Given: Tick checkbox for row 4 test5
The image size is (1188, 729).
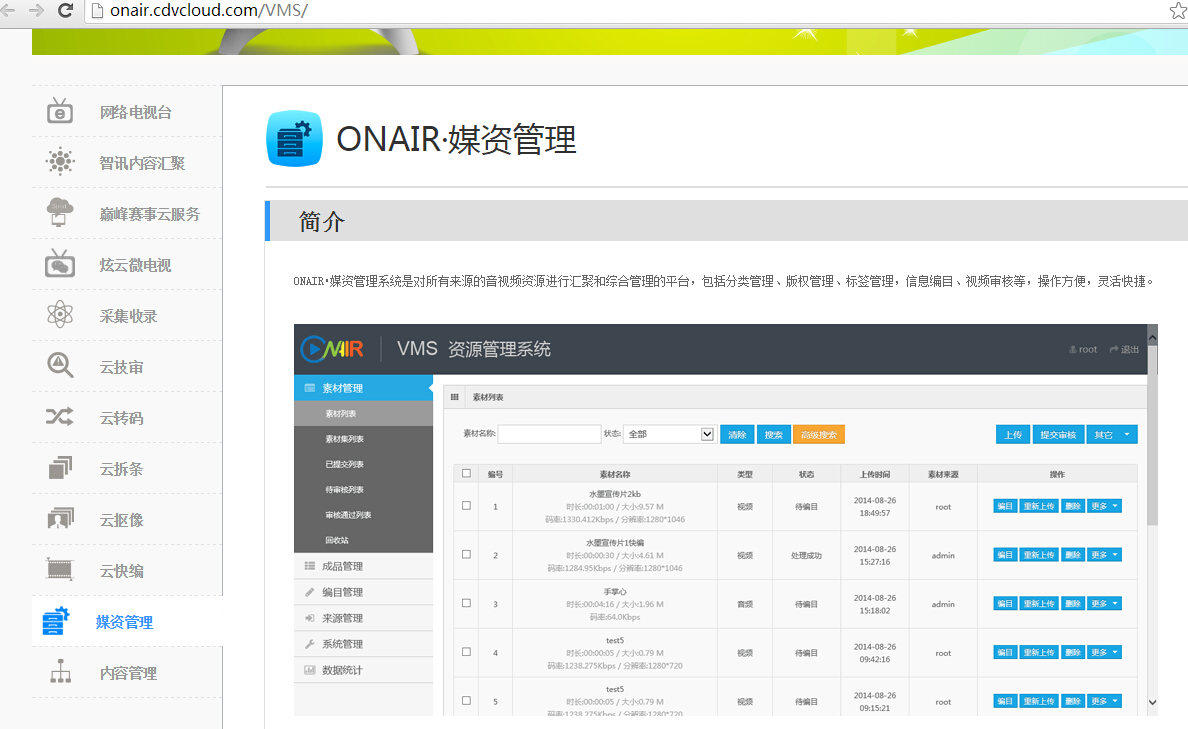Looking at the screenshot, I should pyautogui.click(x=467, y=652).
